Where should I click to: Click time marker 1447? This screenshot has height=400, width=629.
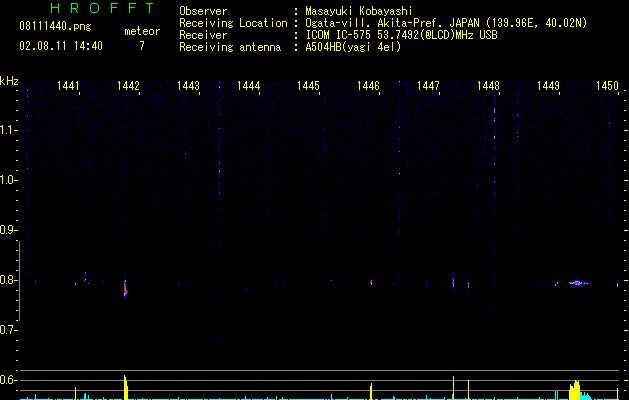click(x=428, y=86)
